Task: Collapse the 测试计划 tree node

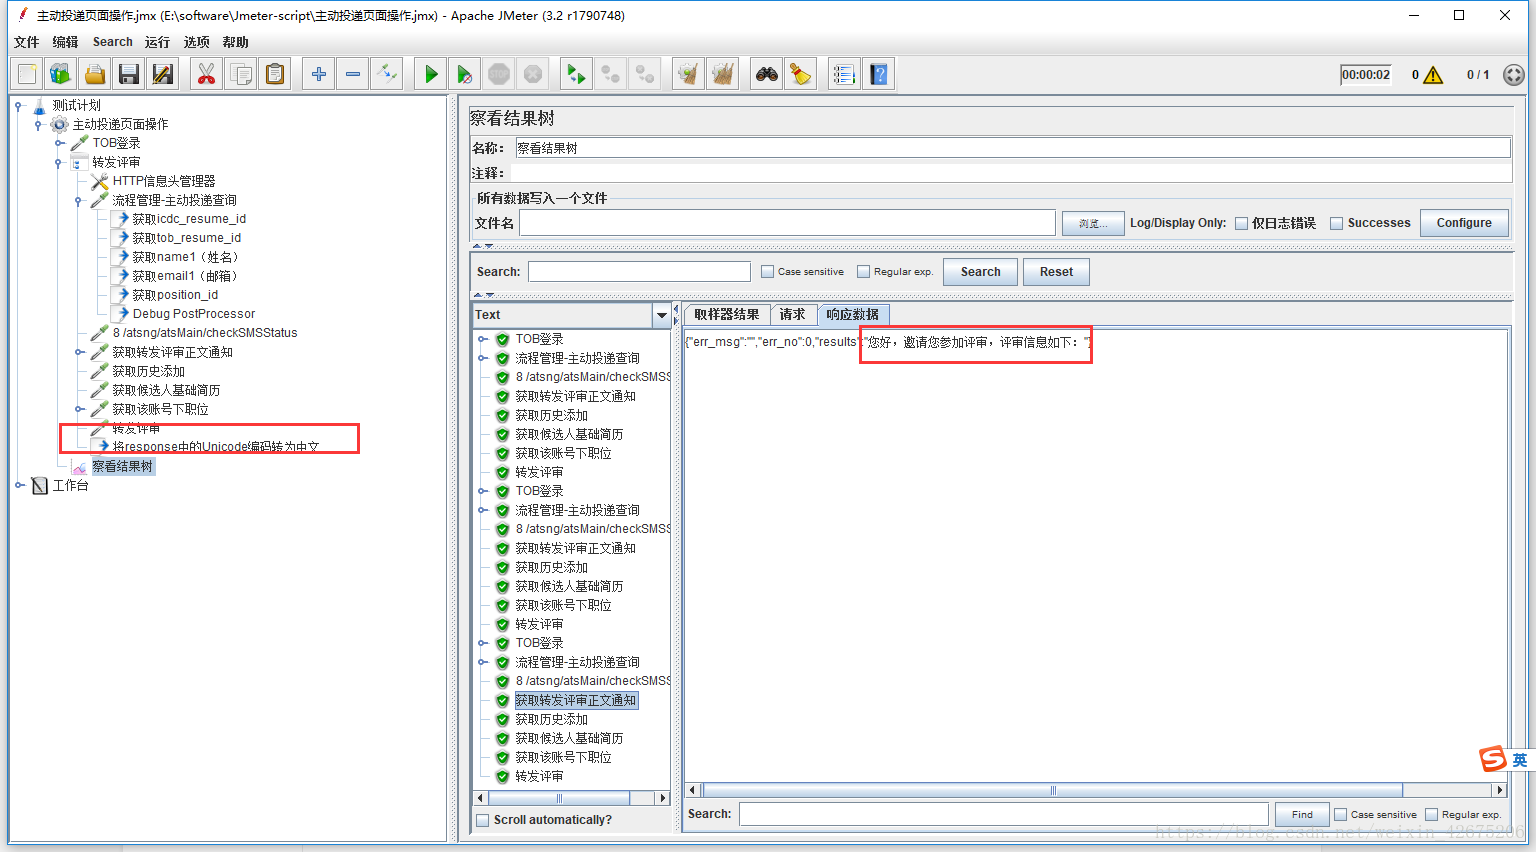Action: tap(18, 105)
